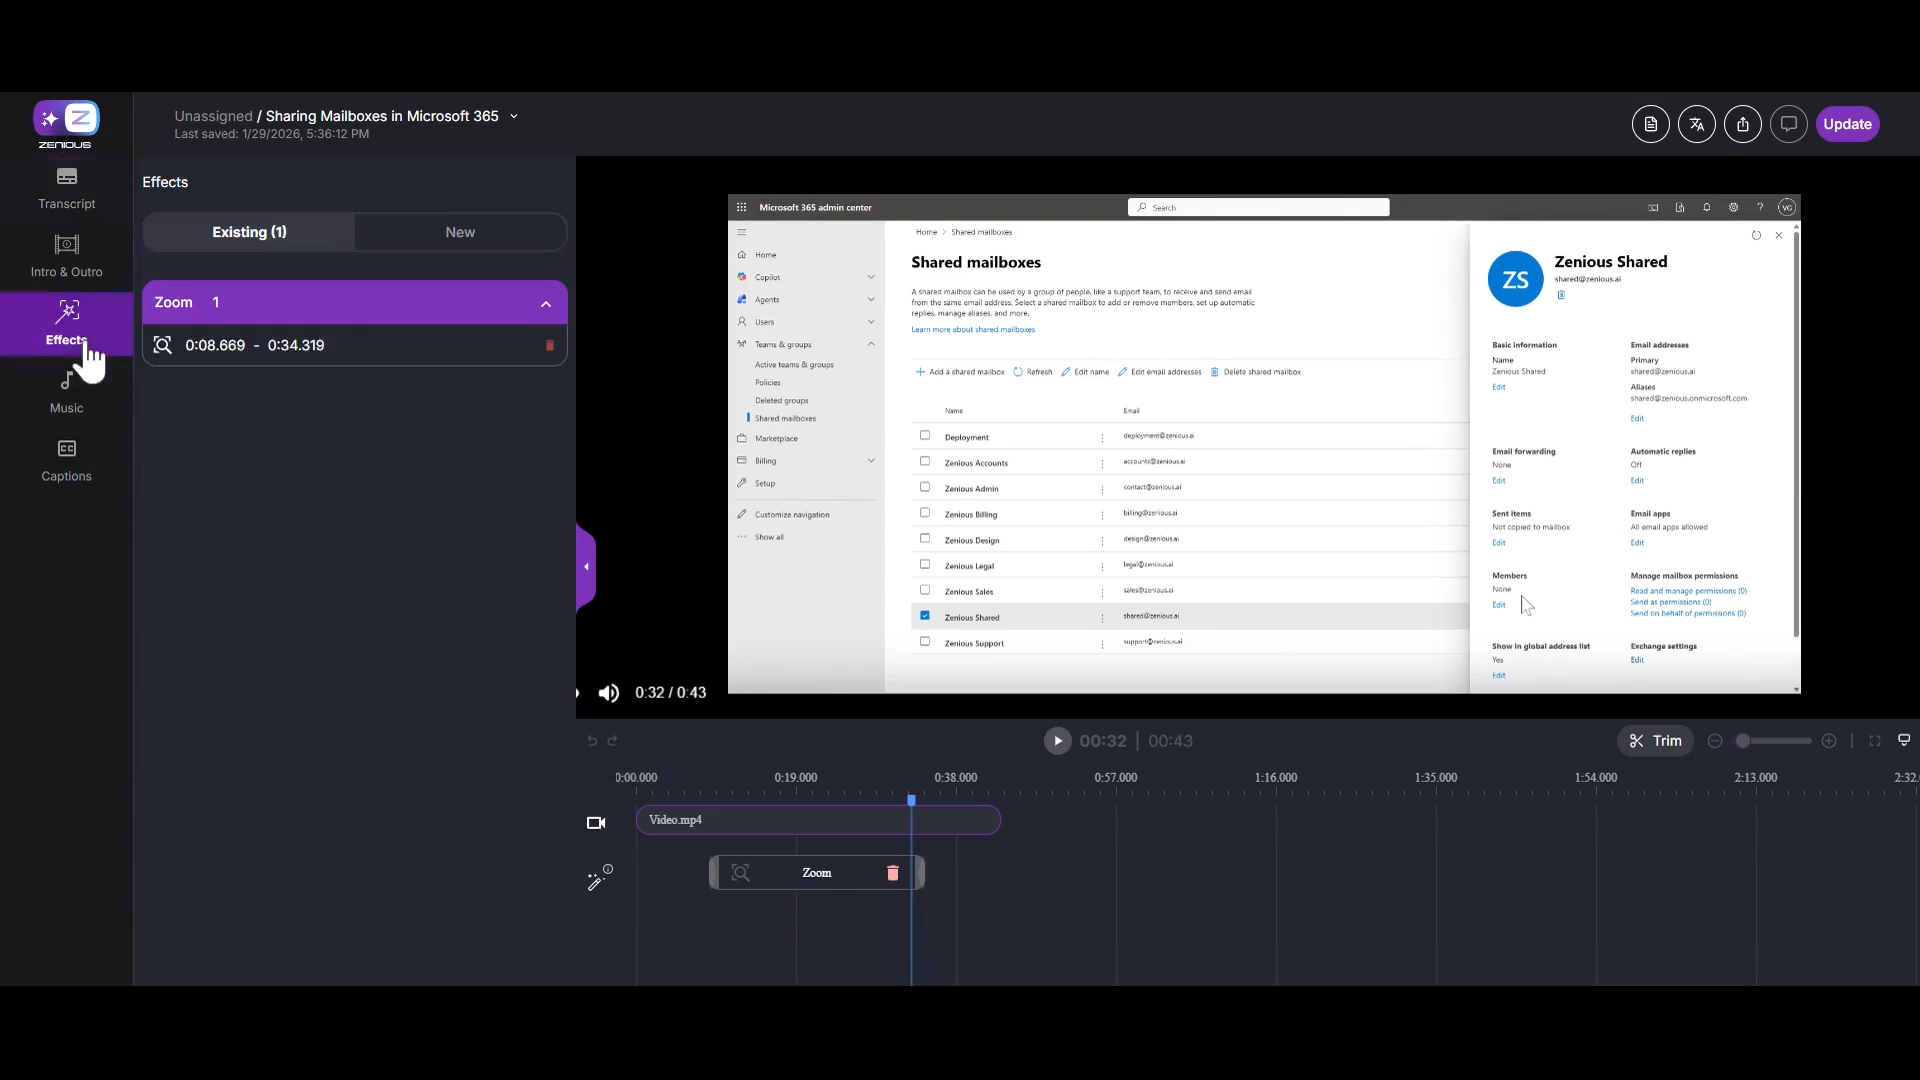
Task: Click the translate language icon
Action: coord(1696,124)
